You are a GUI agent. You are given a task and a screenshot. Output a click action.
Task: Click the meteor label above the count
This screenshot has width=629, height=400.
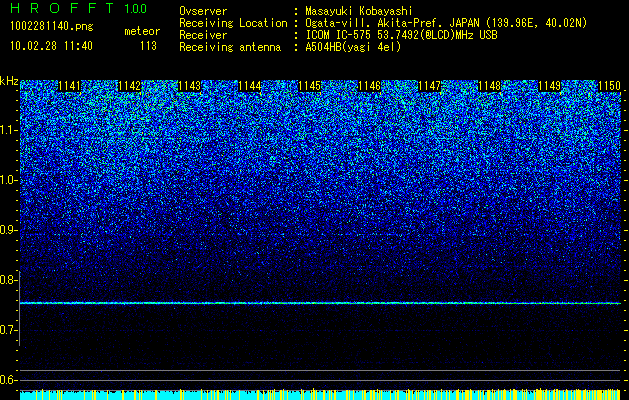coord(142,31)
